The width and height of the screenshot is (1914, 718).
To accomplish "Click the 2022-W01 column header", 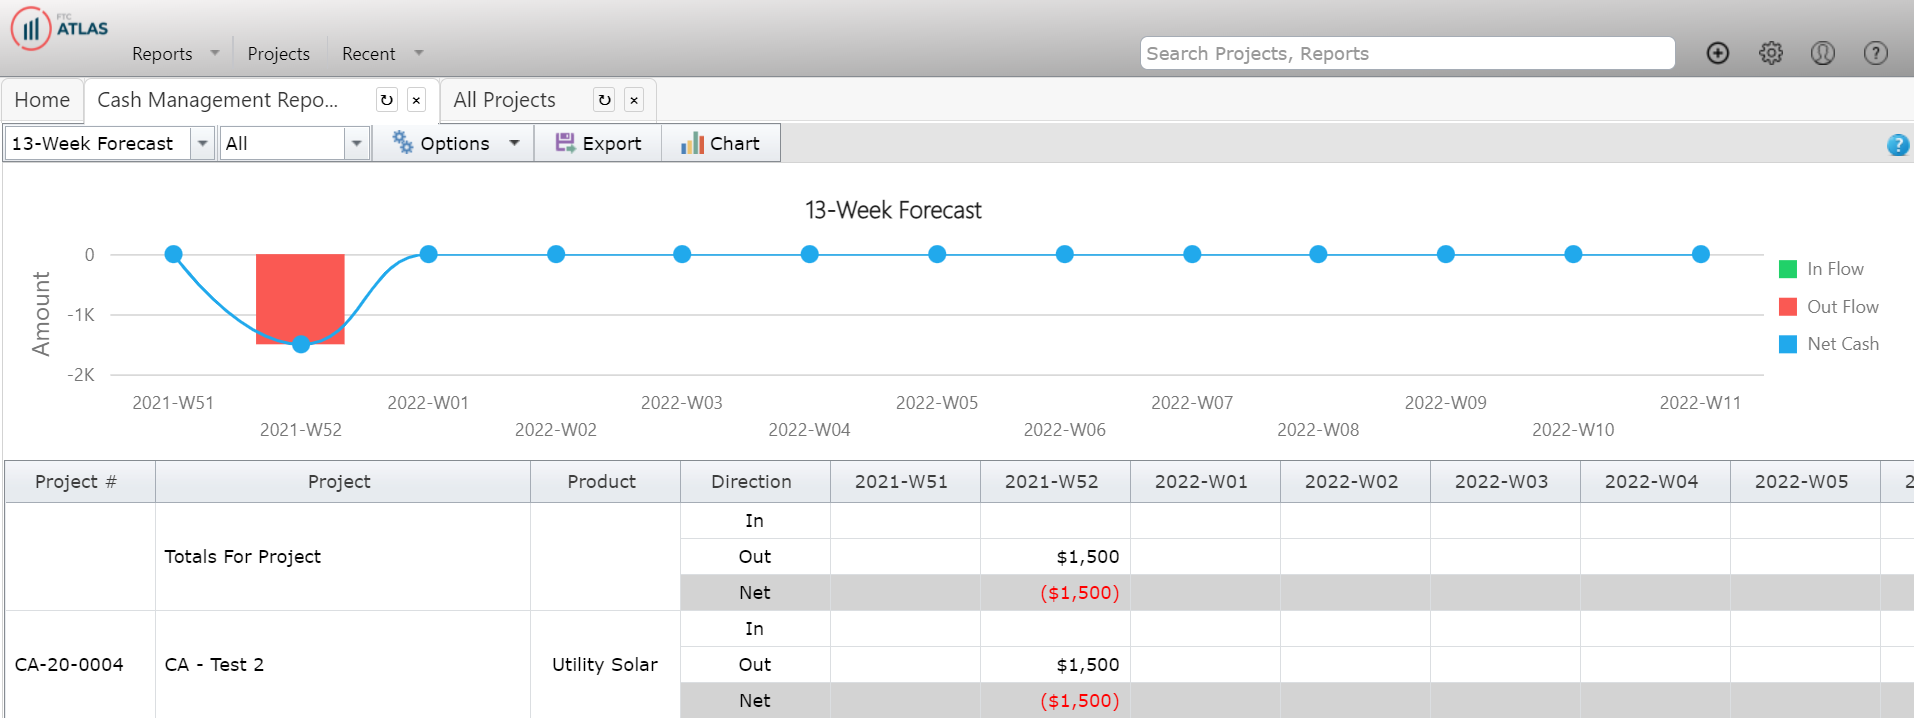I will click(1205, 482).
